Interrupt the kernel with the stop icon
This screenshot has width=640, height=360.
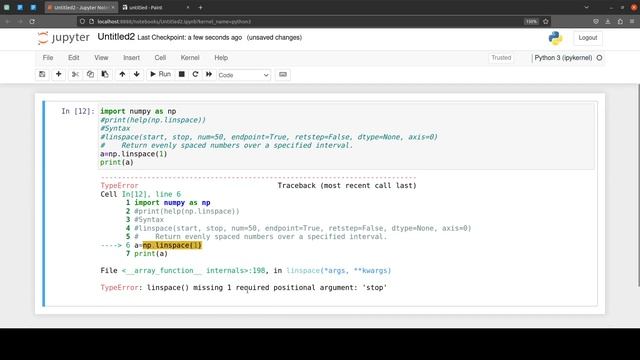[x=182, y=74]
